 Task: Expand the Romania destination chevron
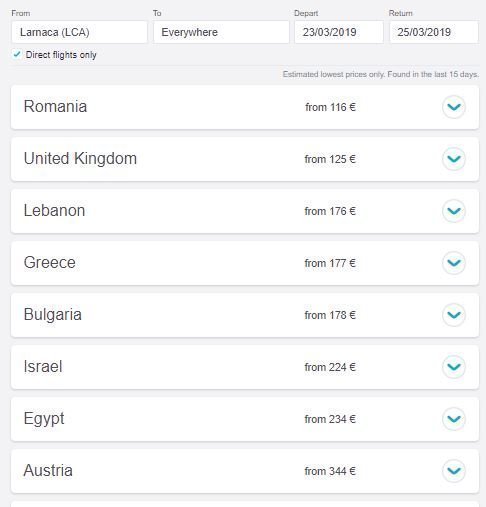tap(454, 107)
